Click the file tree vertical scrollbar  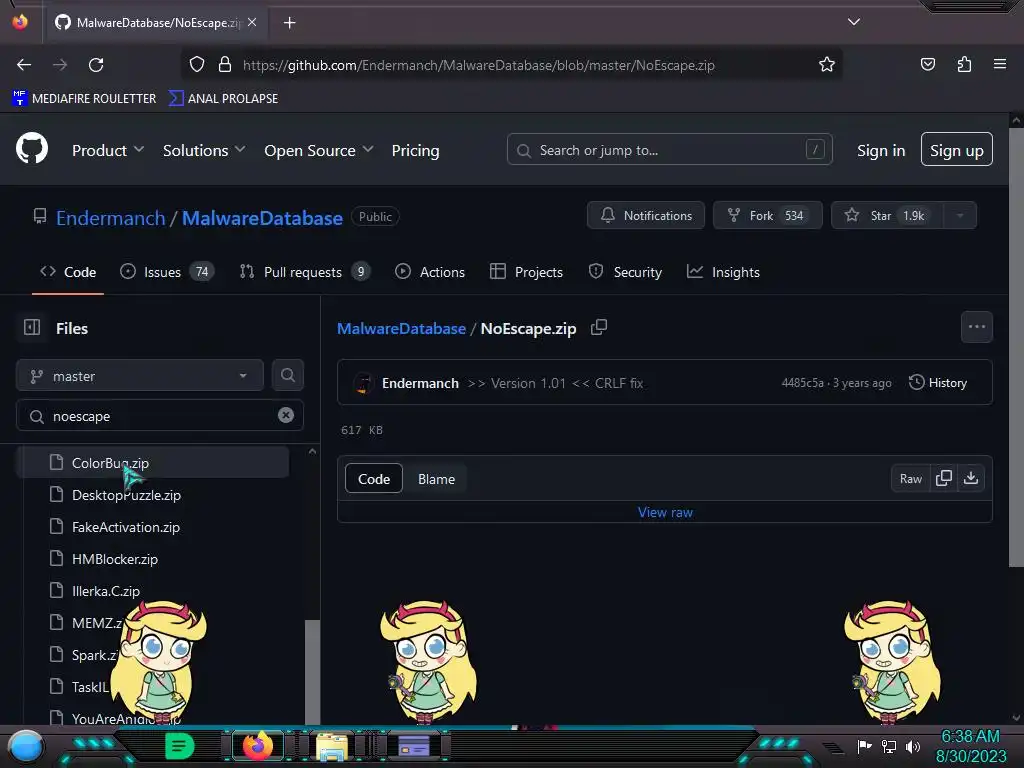coord(312,671)
